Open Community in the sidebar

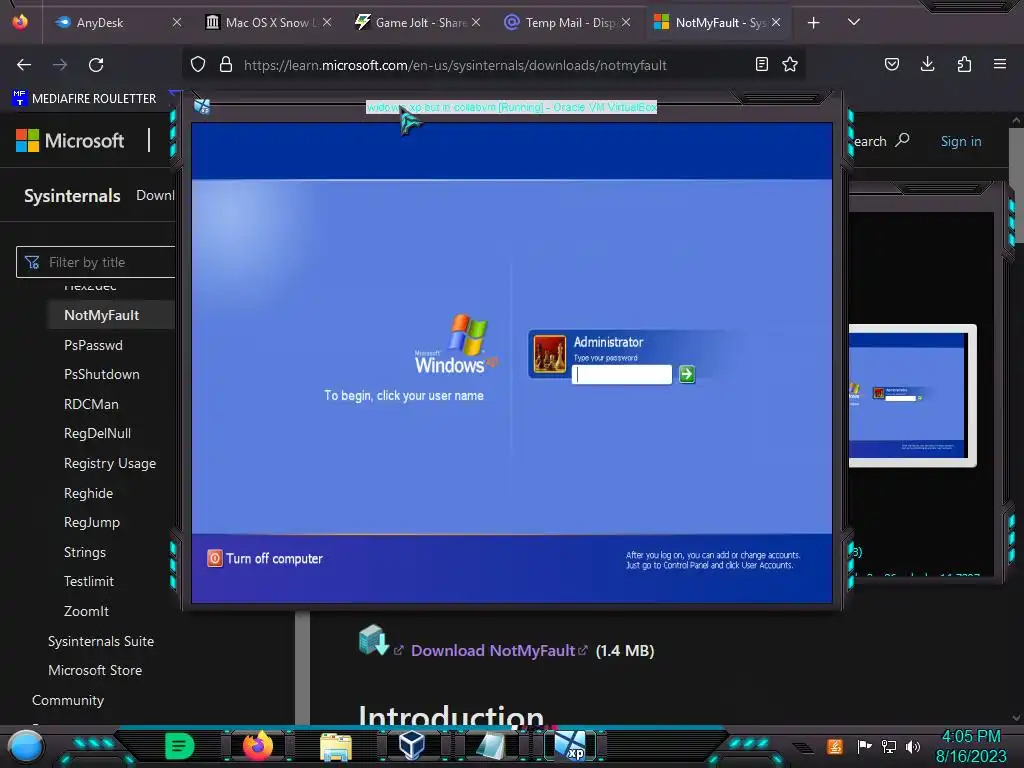pyautogui.click(x=68, y=700)
